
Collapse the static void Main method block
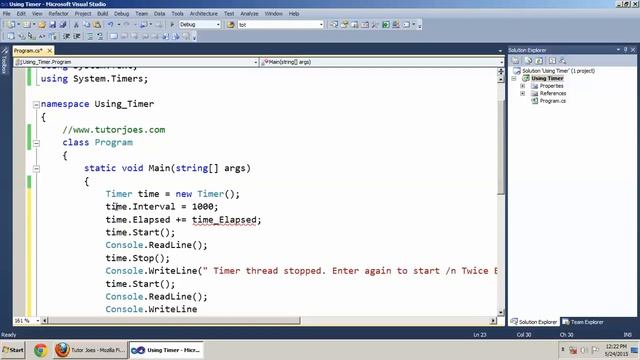coord(36,169)
